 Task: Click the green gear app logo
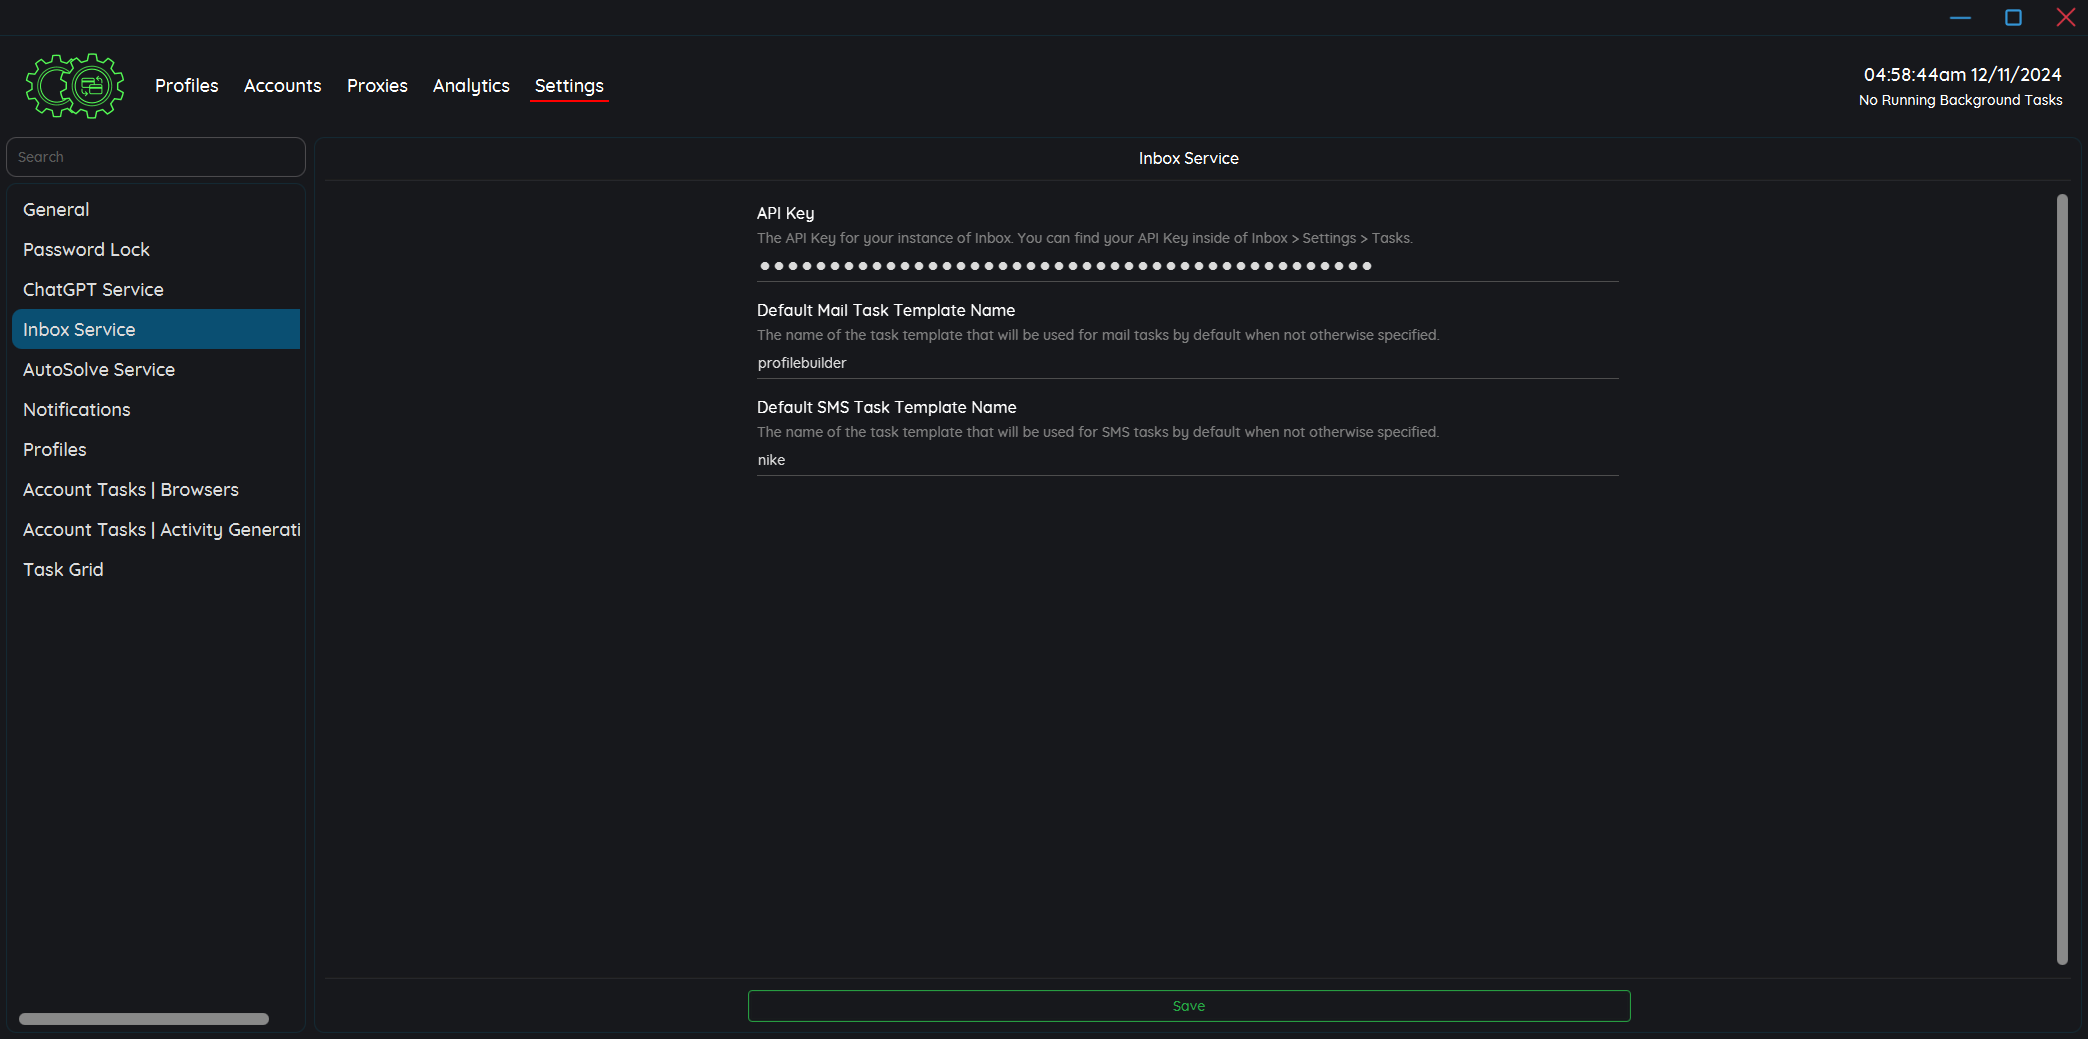[x=75, y=86]
